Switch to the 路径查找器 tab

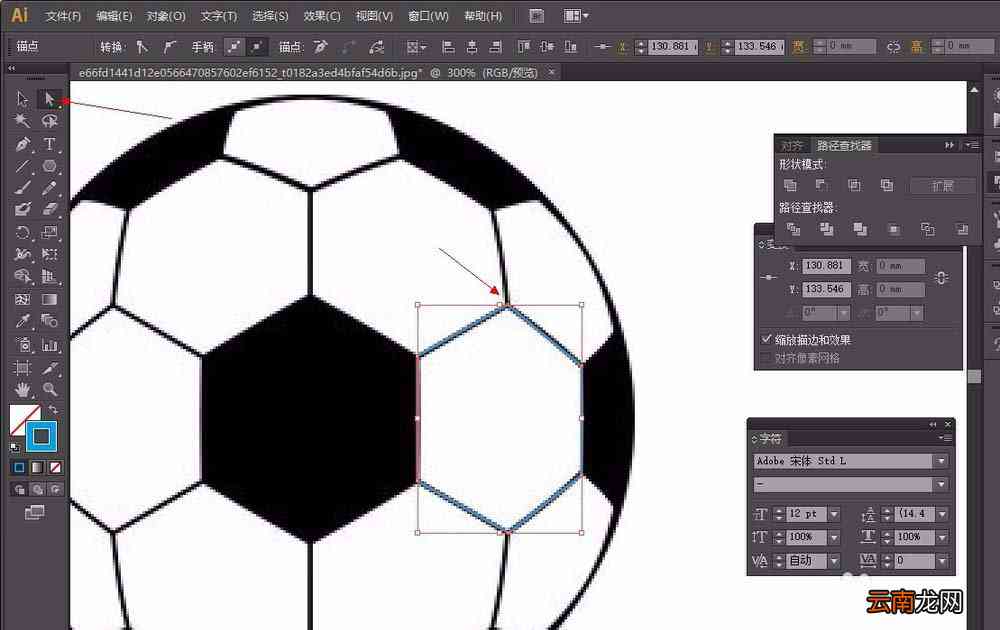(844, 145)
